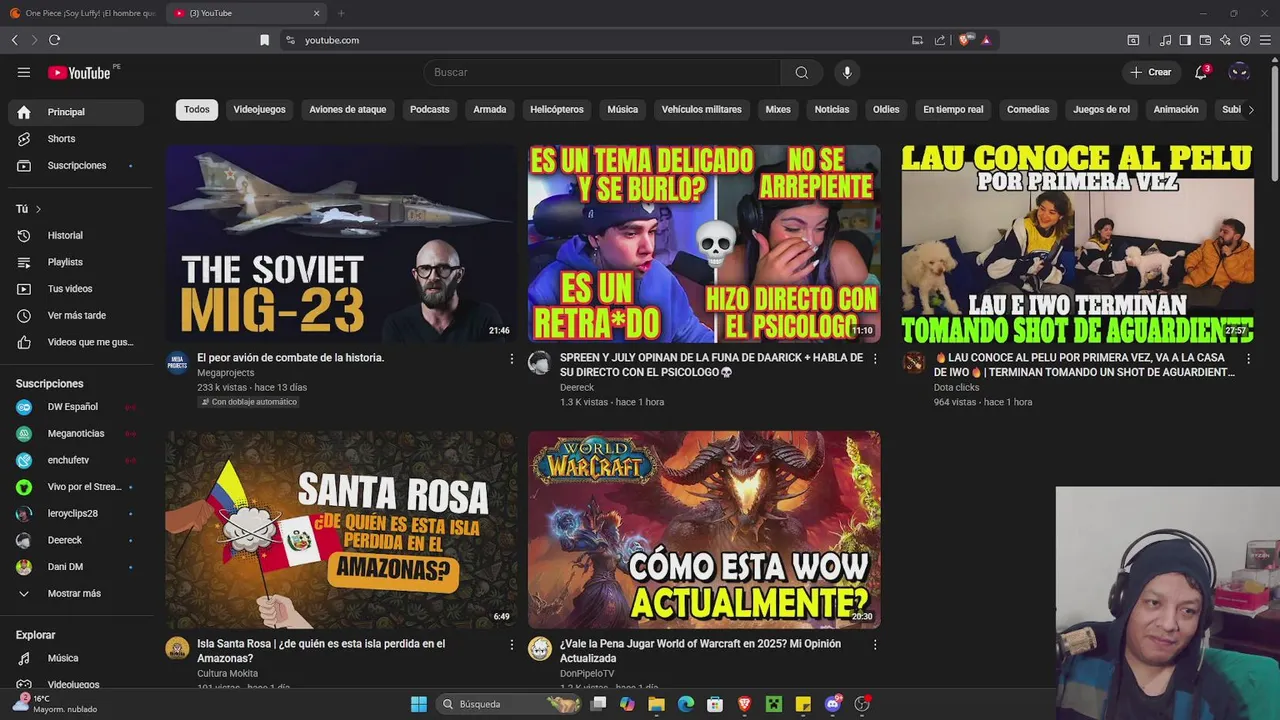Select the Helicópteros filter chip
Image resolution: width=1280 pixels, height=720 pixels.
(556, 109)
